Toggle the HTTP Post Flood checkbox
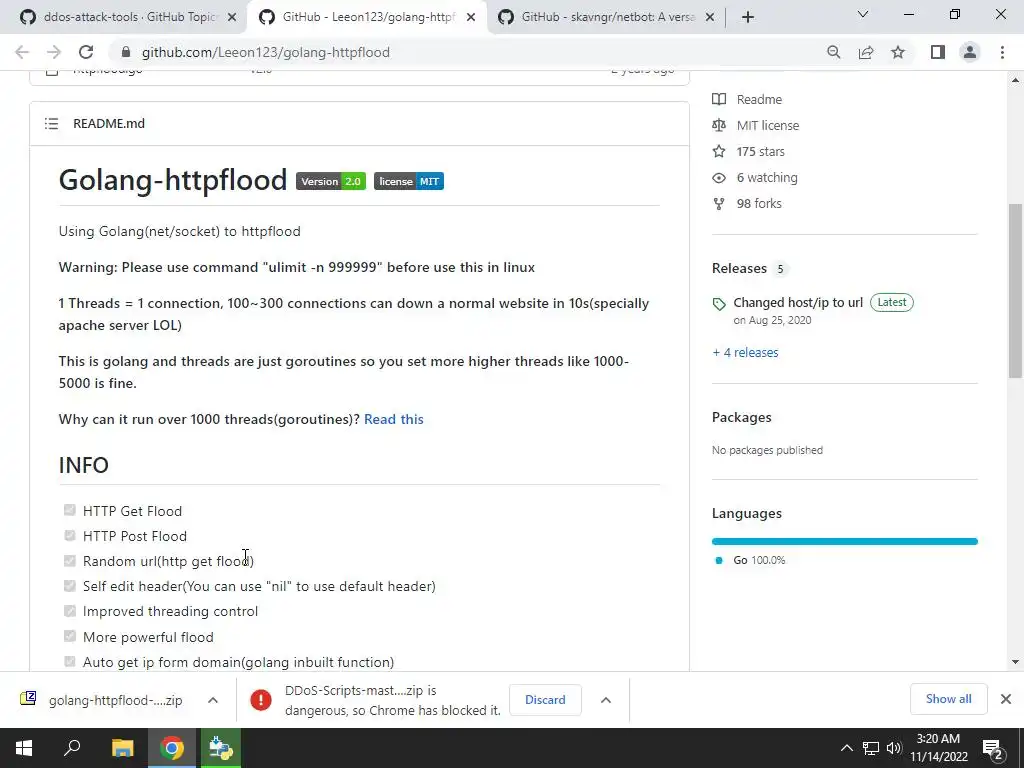 tap(70, 536)
